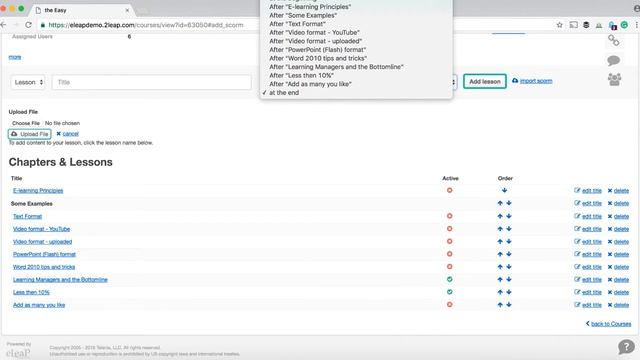
Task: Select After "E-learning Principles" position option
Action: (x=310, y=7)
